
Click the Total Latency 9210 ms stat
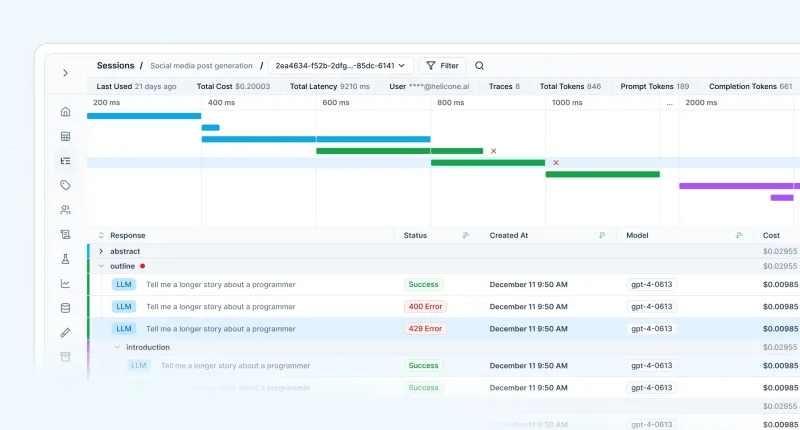click(x=330, y=87)
